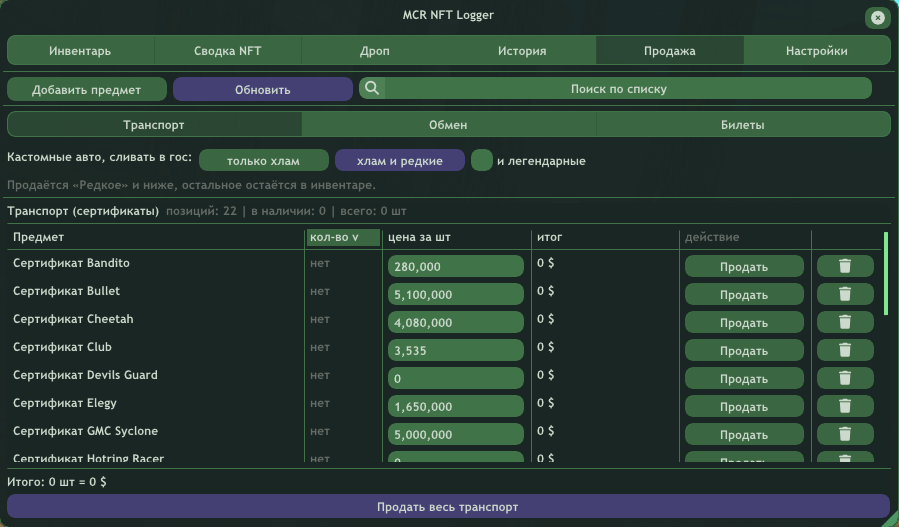
Task: Go to the История tab
Action: point(522,50)
